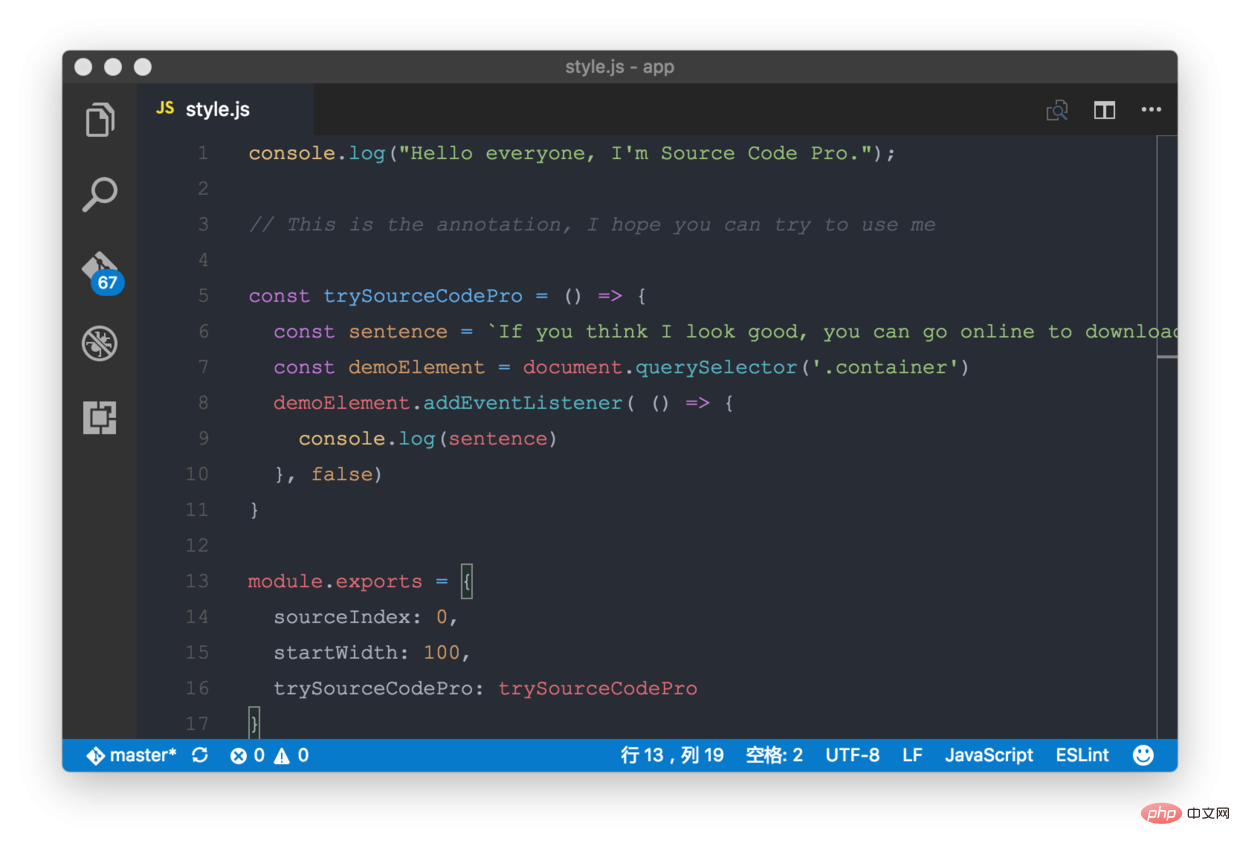Viewport: 1240px width, 846px height.
Task: Select the style.js editor tab
Action: (x=226, y=109)
